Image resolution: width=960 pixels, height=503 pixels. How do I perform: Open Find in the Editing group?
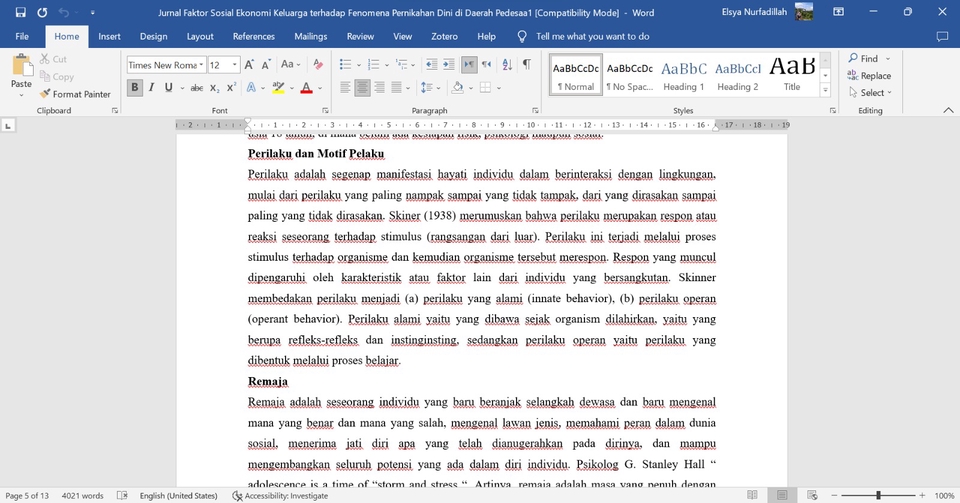coord(863,59)
